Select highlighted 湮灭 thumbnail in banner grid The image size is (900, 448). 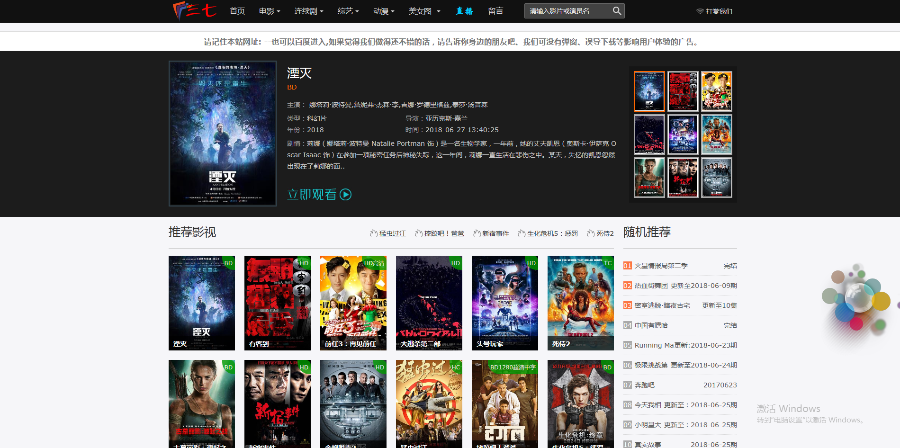(x=649, y=91)
